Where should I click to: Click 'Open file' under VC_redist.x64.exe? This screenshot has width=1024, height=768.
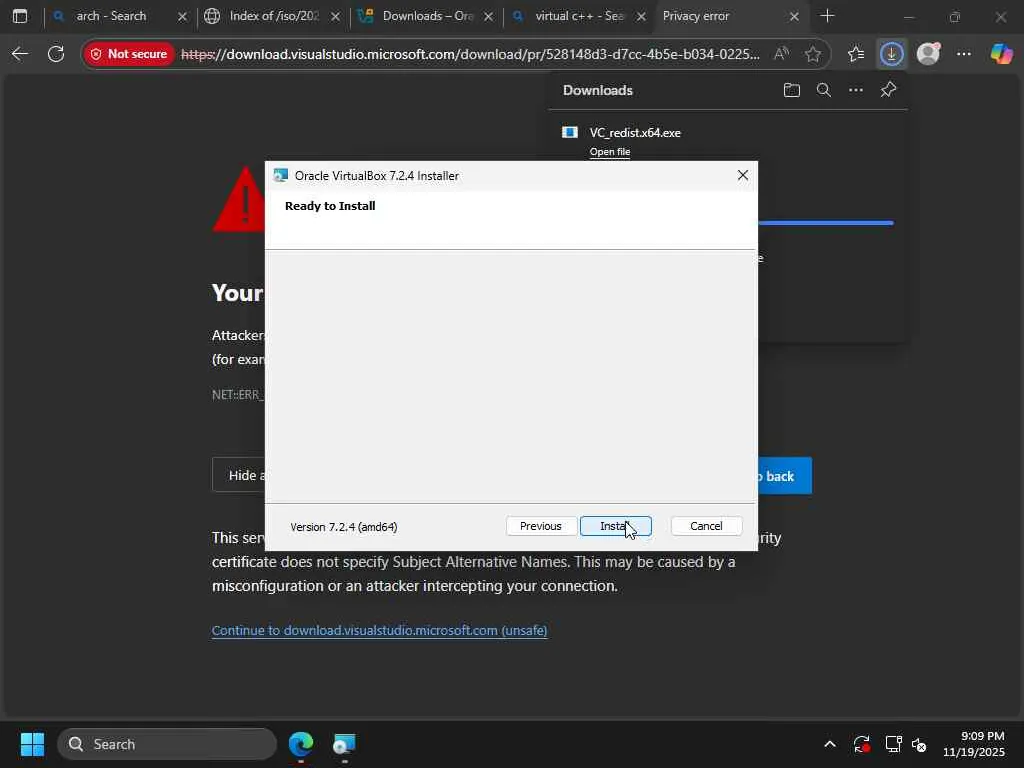pos(610,152)
